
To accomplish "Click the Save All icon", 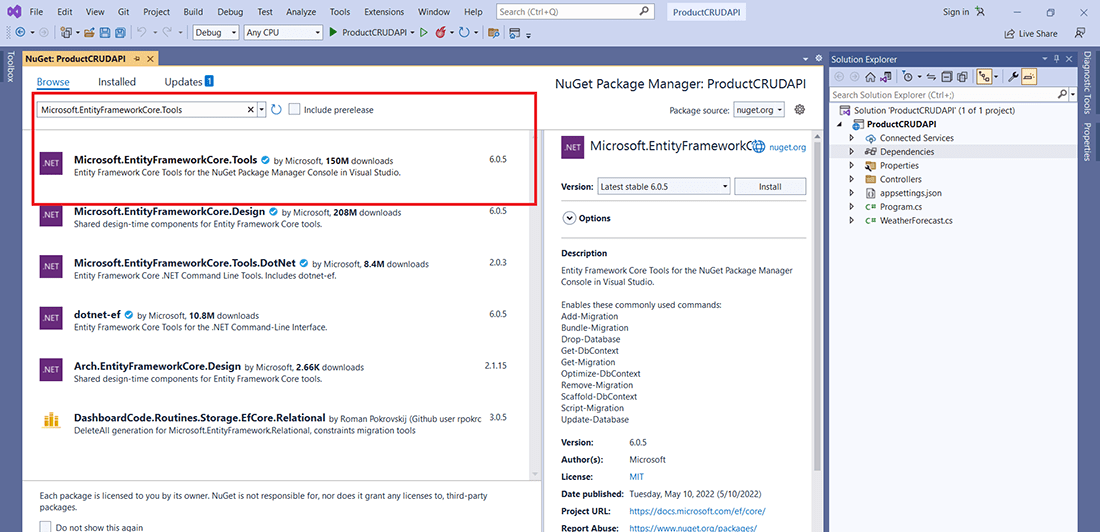I will click(120, 32).
